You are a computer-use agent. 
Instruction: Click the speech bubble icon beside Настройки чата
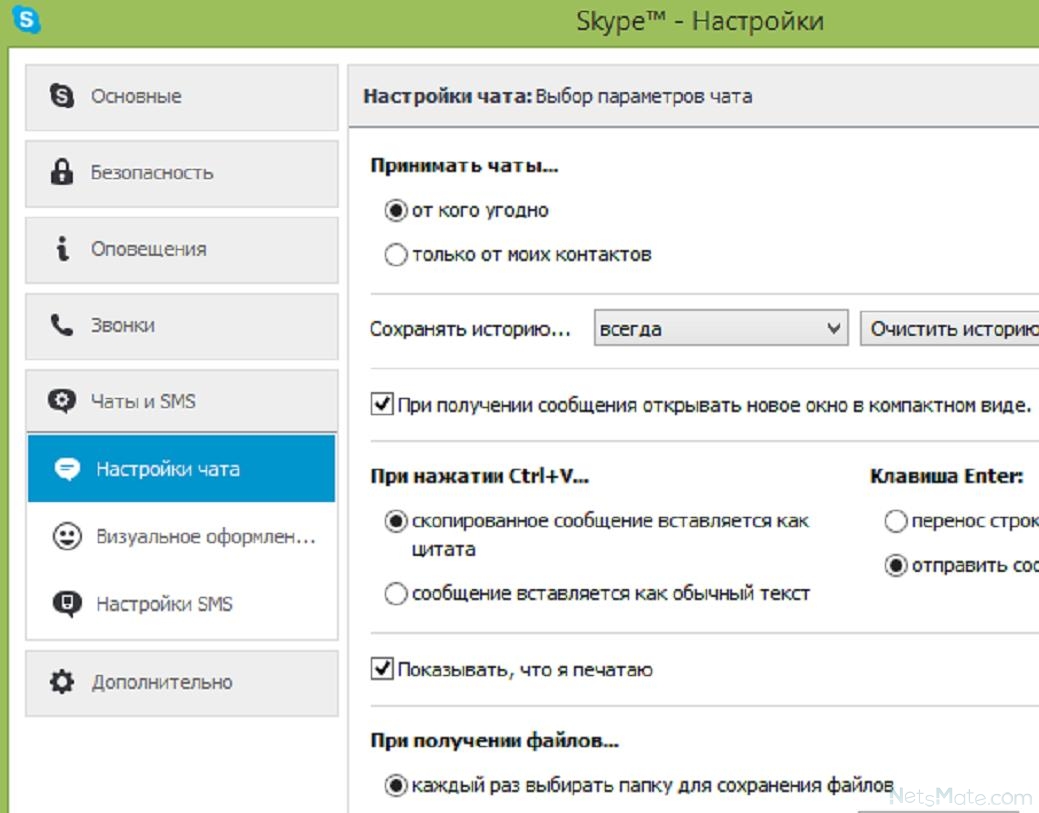pos(67,469)
